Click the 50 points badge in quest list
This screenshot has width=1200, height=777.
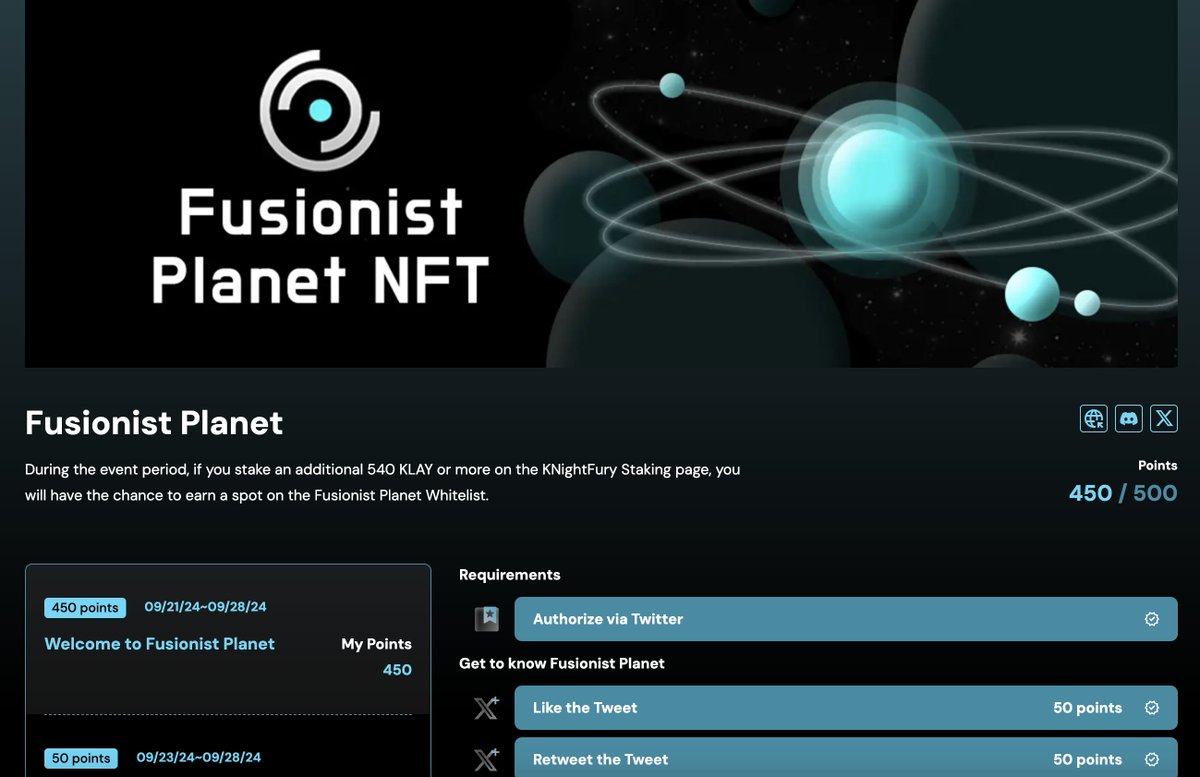click(81, 758)
